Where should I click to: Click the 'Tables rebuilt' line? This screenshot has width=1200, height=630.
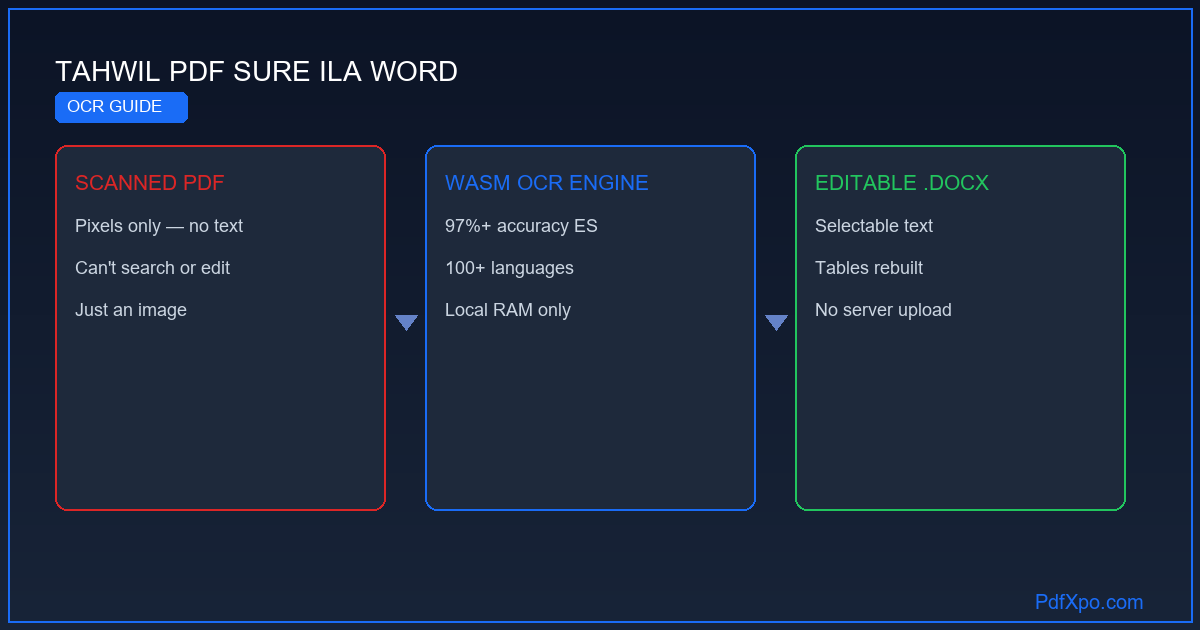click(869, 268)
